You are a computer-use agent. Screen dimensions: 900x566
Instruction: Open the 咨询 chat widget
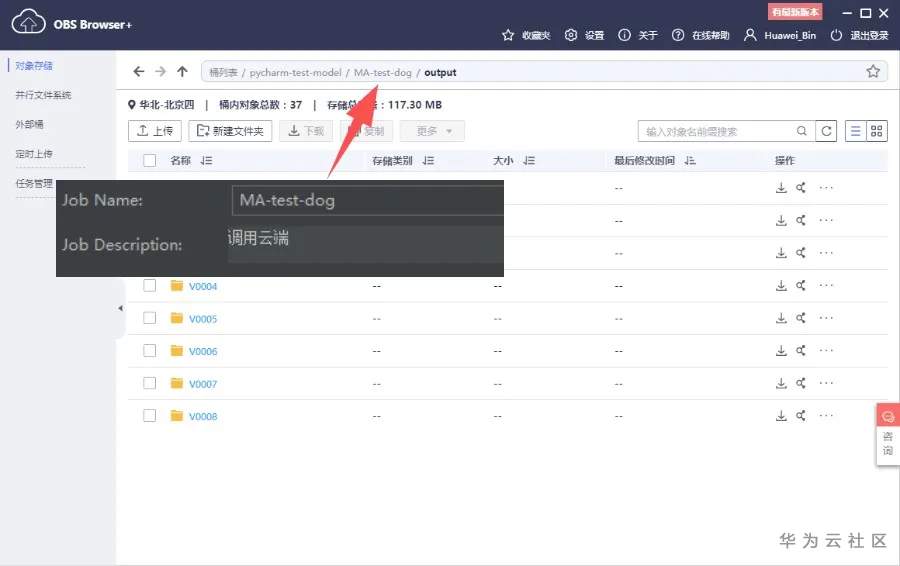click(887, 434)
